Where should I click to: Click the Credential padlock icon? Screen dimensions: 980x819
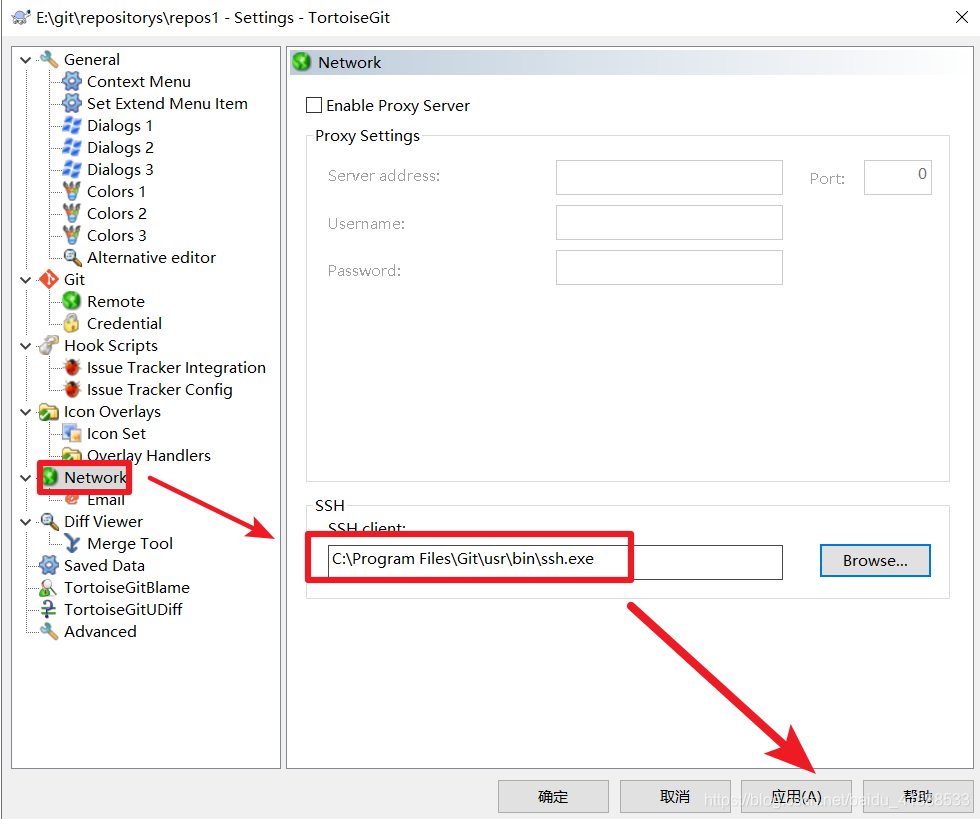72,323
